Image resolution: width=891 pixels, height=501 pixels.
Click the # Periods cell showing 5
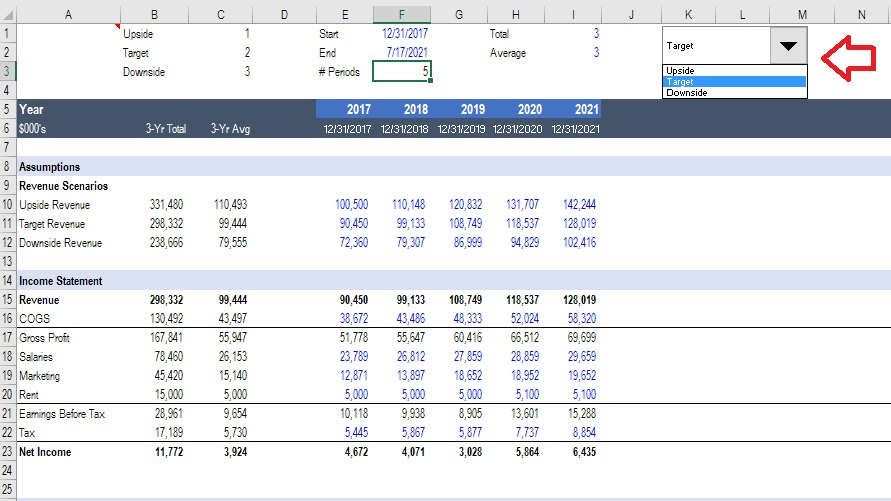(x=402, y=72)
